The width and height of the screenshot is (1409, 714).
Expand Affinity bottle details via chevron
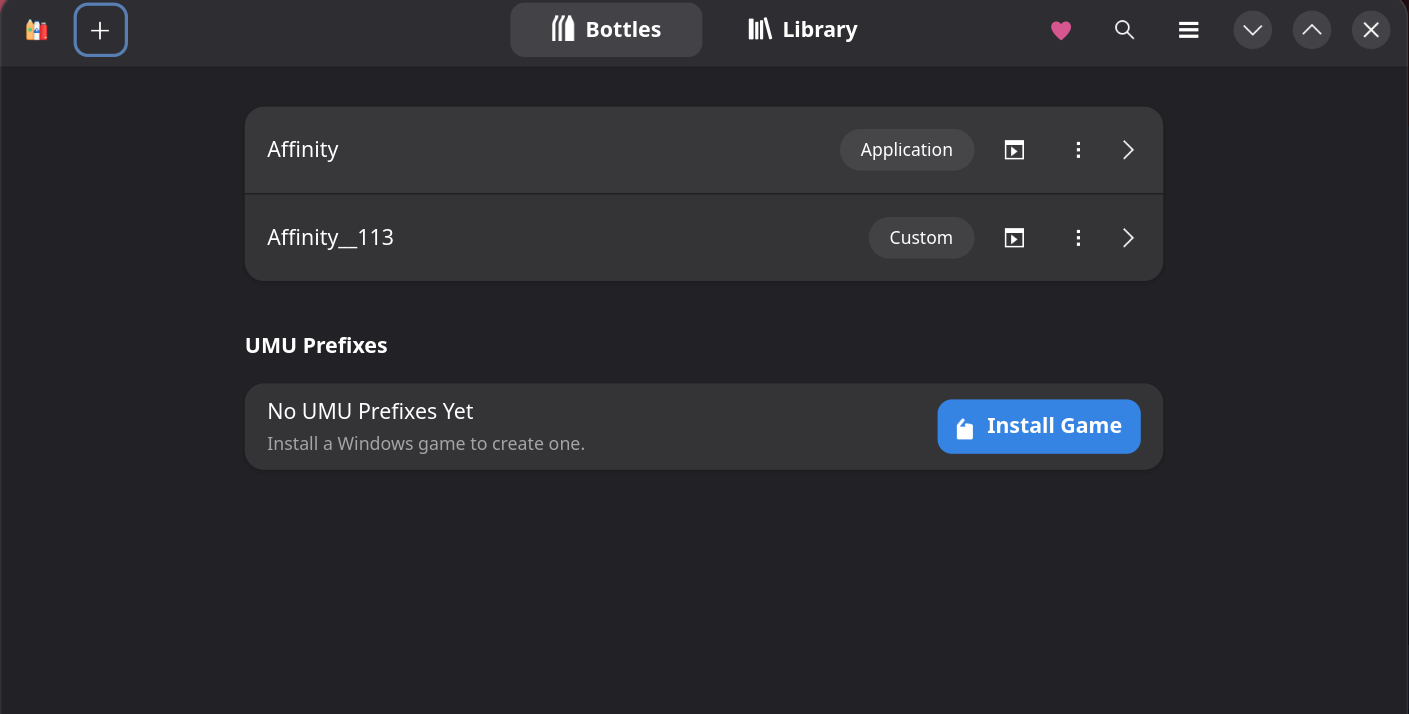click(1128, 150)
